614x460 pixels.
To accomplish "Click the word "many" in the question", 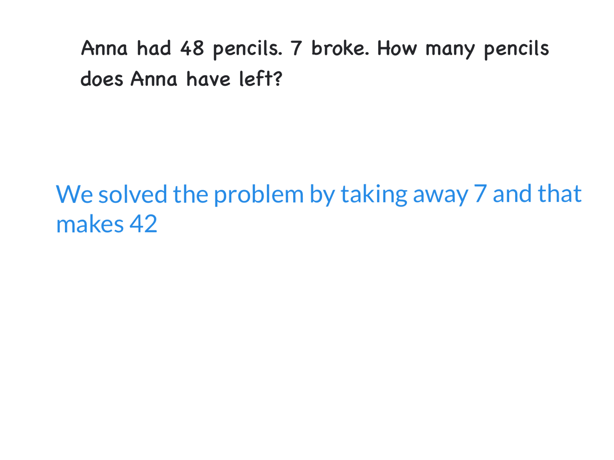I will 450,50.
